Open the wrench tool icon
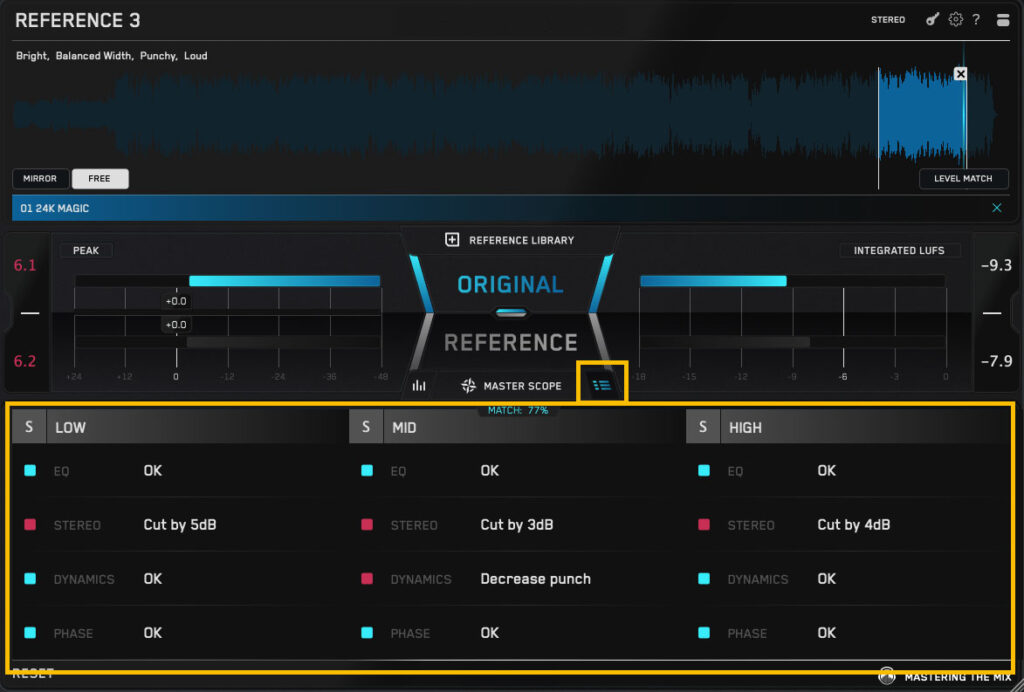 click(x=933, y=20)
